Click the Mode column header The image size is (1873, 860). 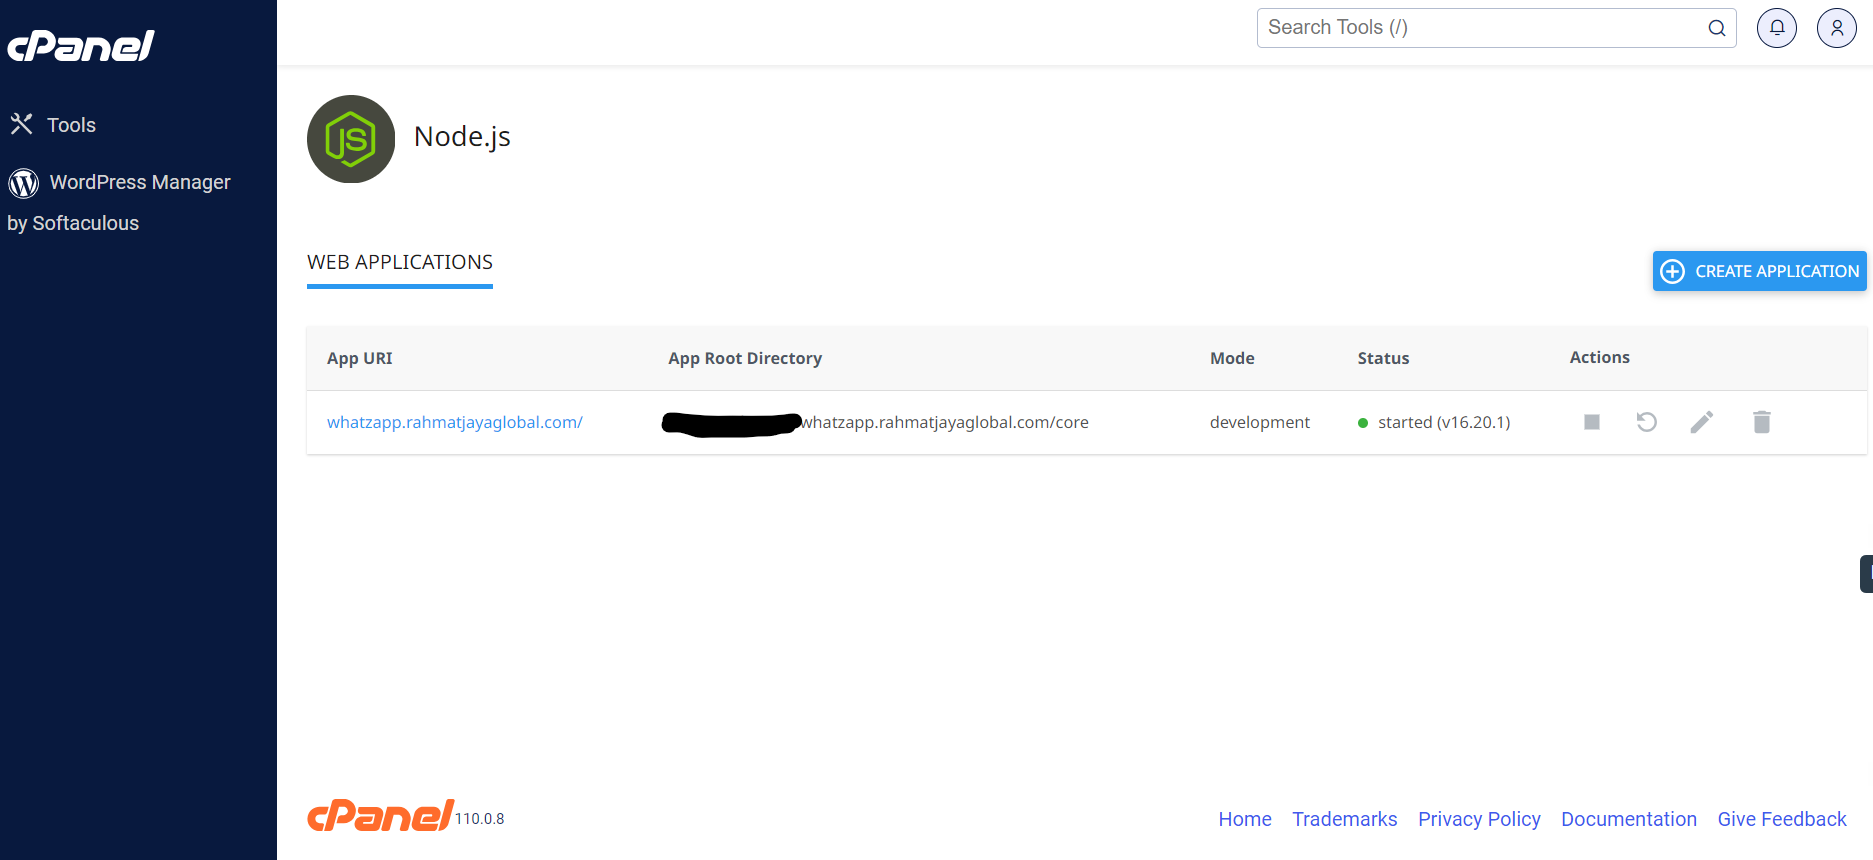click(1232, 358)
